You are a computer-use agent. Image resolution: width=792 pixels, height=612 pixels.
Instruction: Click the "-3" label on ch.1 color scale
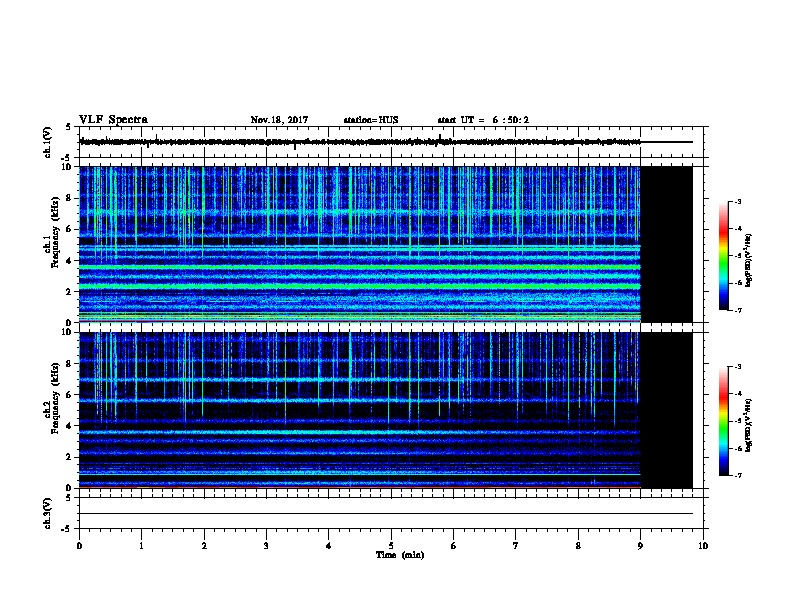(738, 201)
